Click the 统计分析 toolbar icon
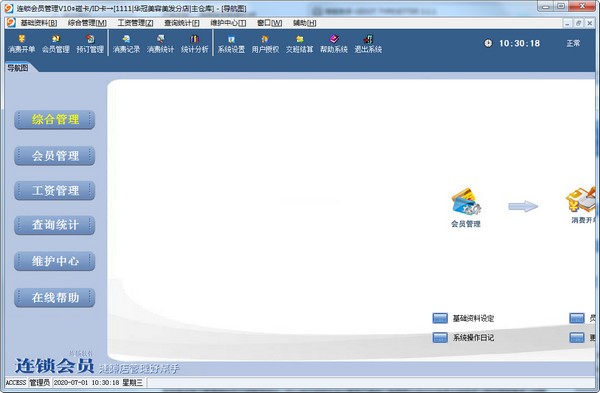Screen dimensions: 600x393 coord(194,44)
